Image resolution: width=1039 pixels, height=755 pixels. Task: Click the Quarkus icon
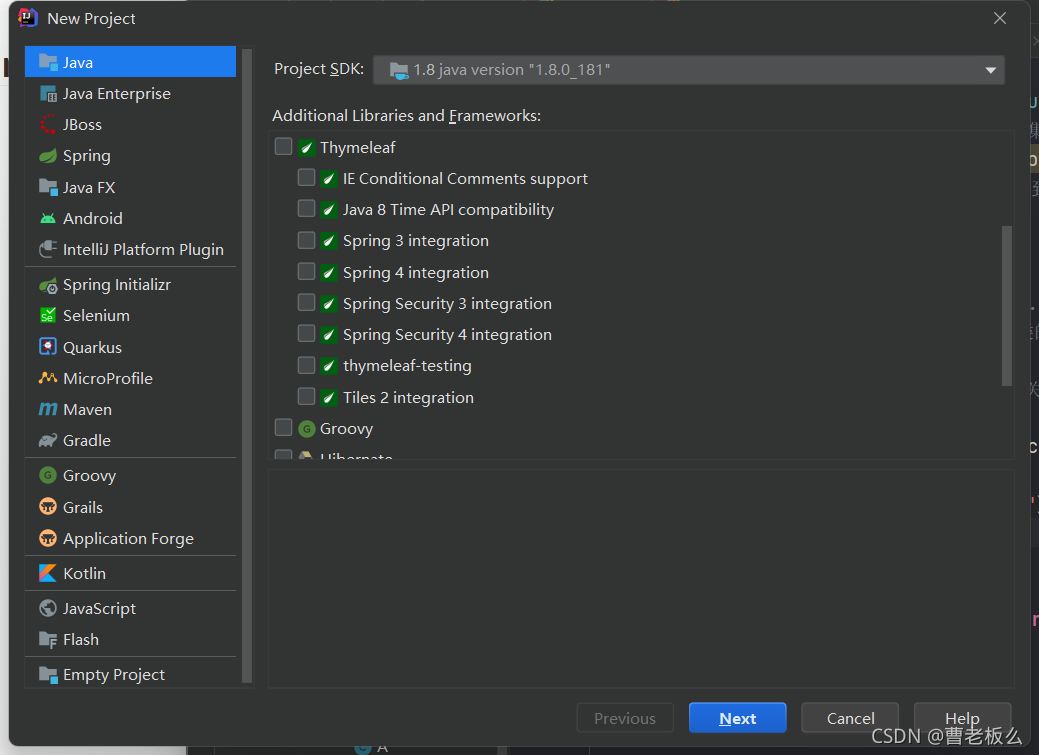pos(48,347)
